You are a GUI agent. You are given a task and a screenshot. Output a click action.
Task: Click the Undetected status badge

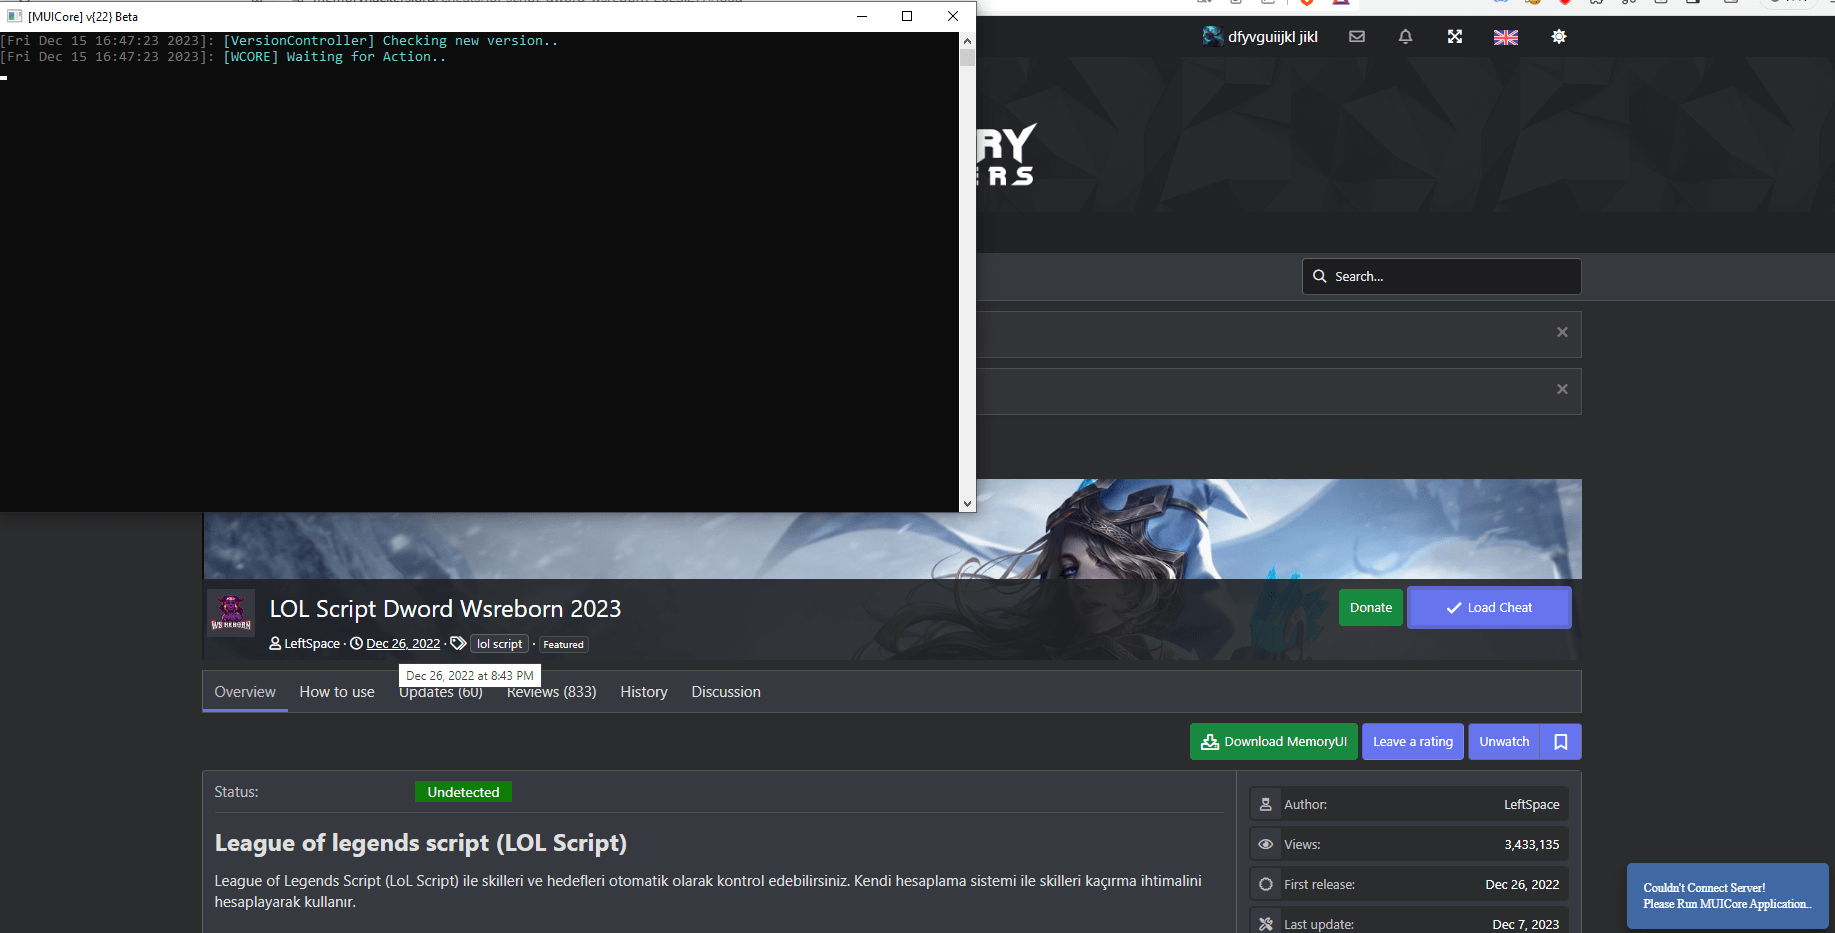(x=463, y=792)
